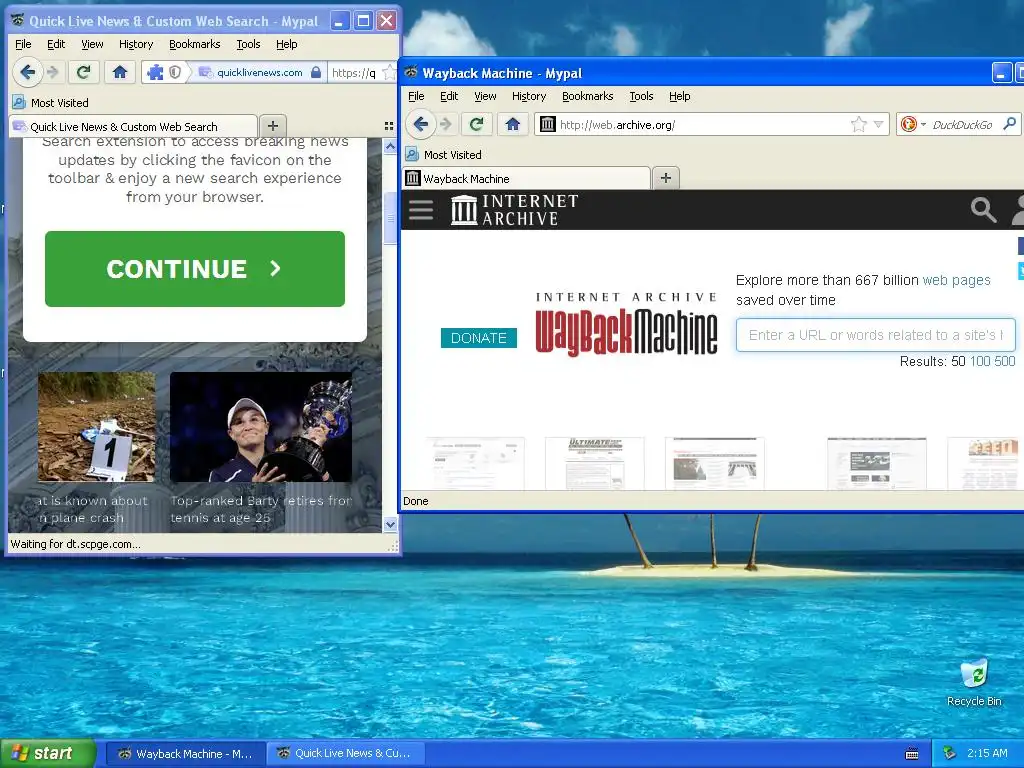Click Most Visited in Quick Live News bookmarks bar

click(x=50, y=103)
